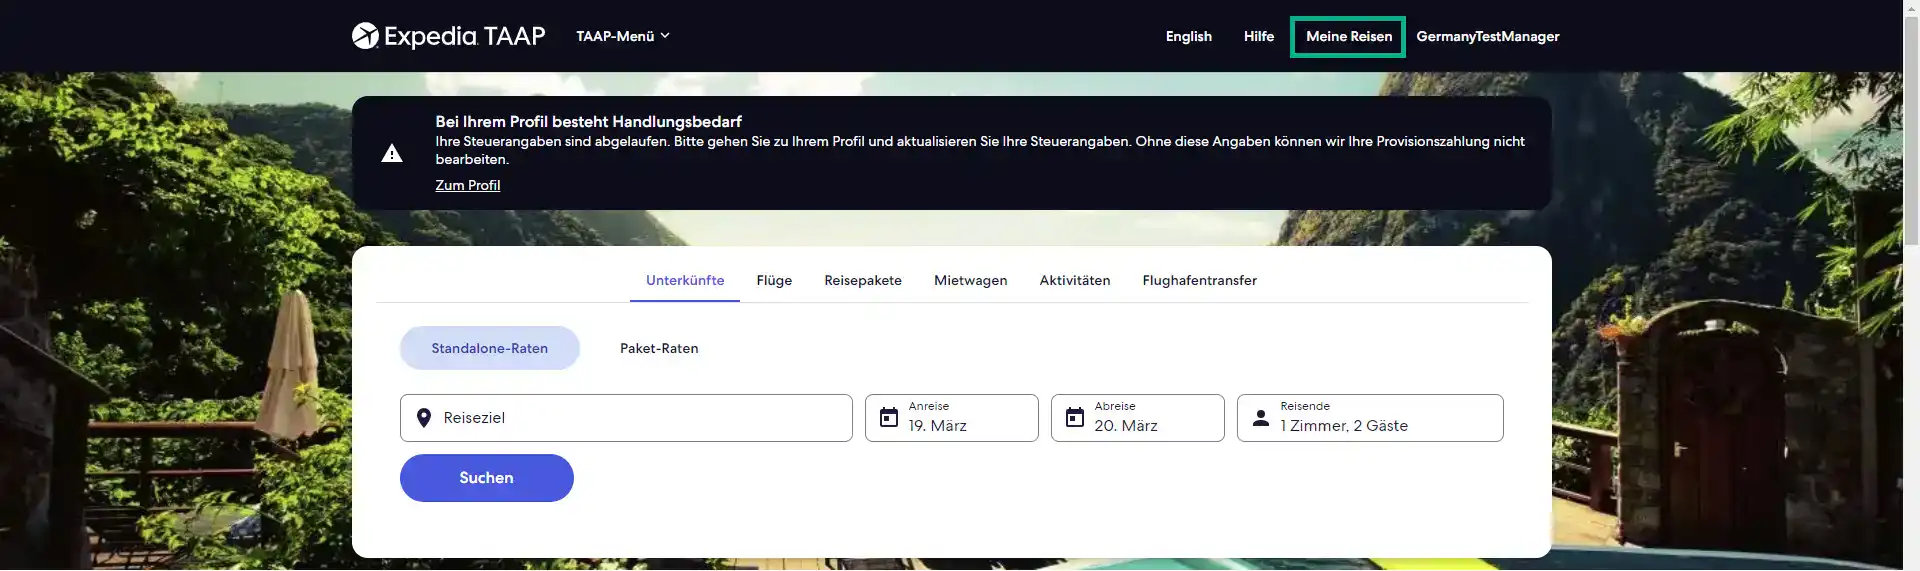This screenshot has width=1920, height=571.
Task: Open Meine Reisen
Action: pyautogui.click(x=1348, y=36)
